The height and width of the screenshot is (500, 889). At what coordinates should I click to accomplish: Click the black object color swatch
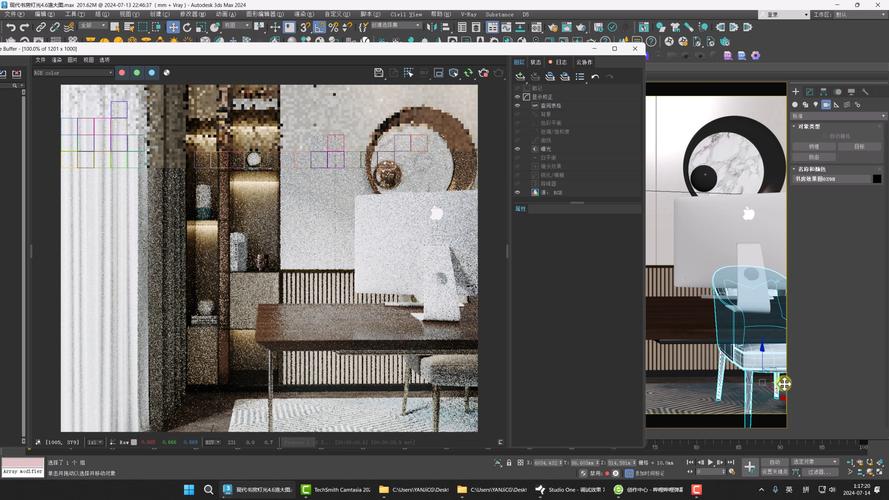pyautogui.click(x=877, y=179)
